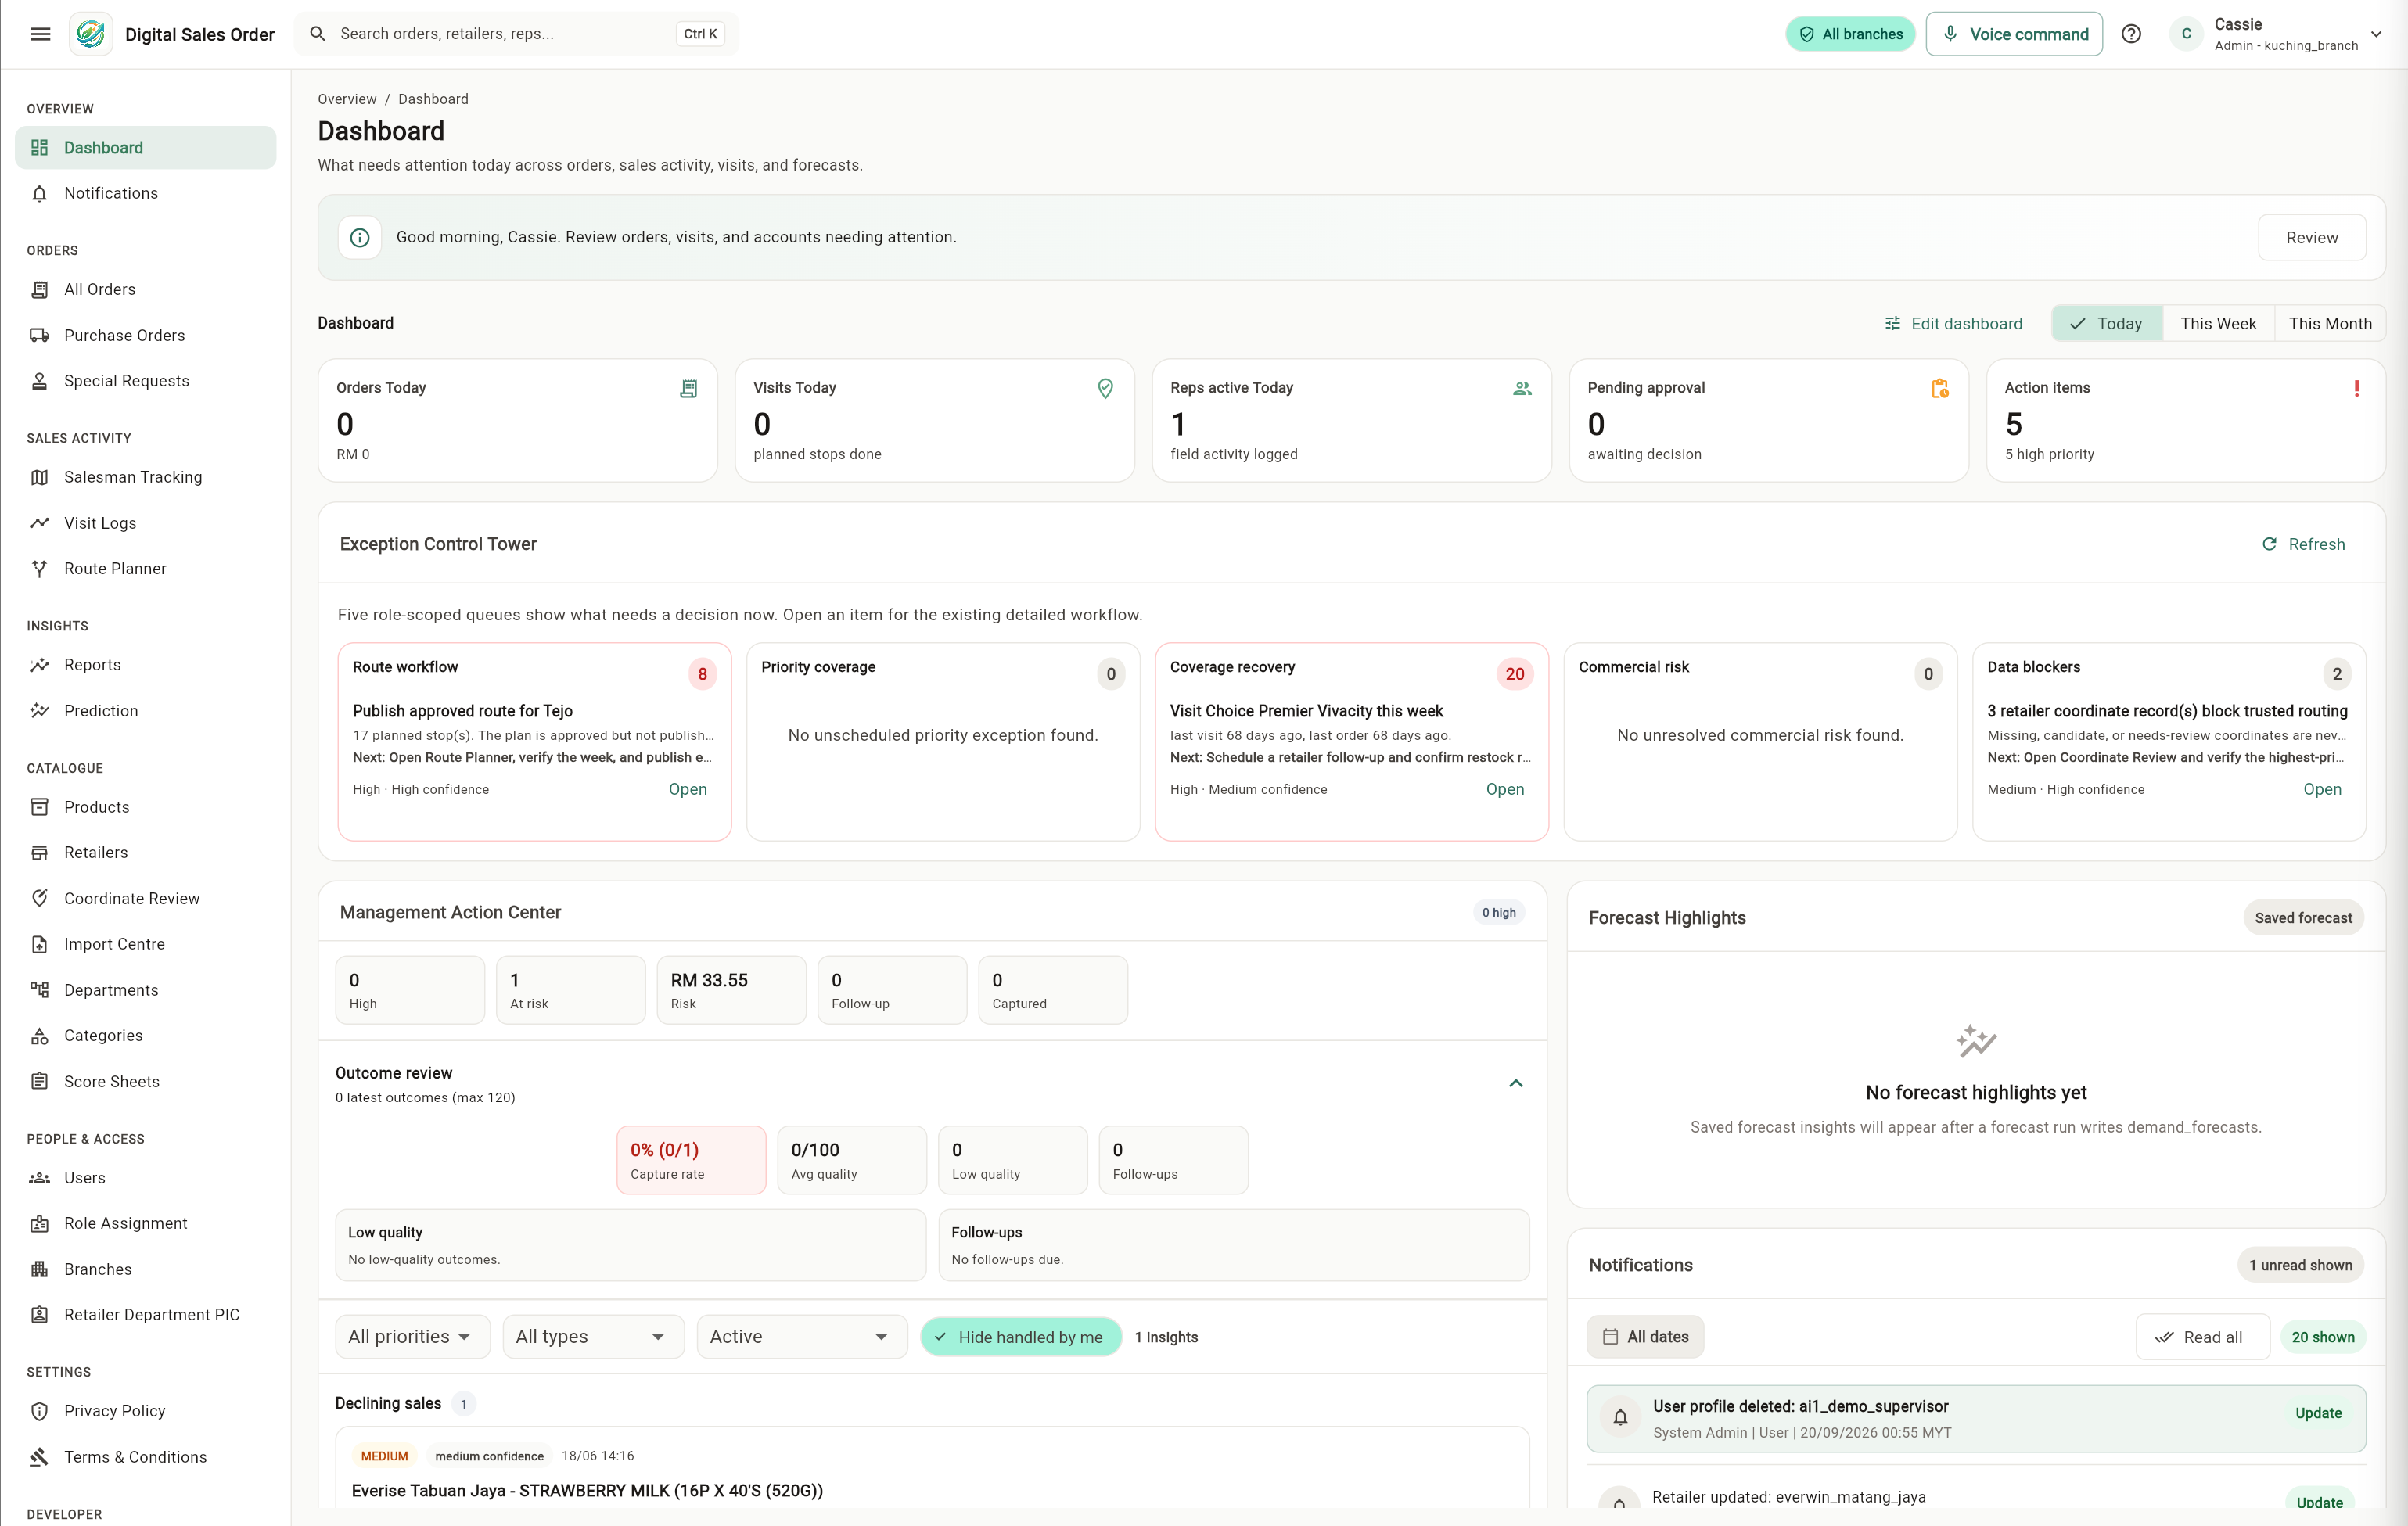Click the Orders Today receipt icon
The width and height of the screenshot is (2408, 1526).
[688, 388]
